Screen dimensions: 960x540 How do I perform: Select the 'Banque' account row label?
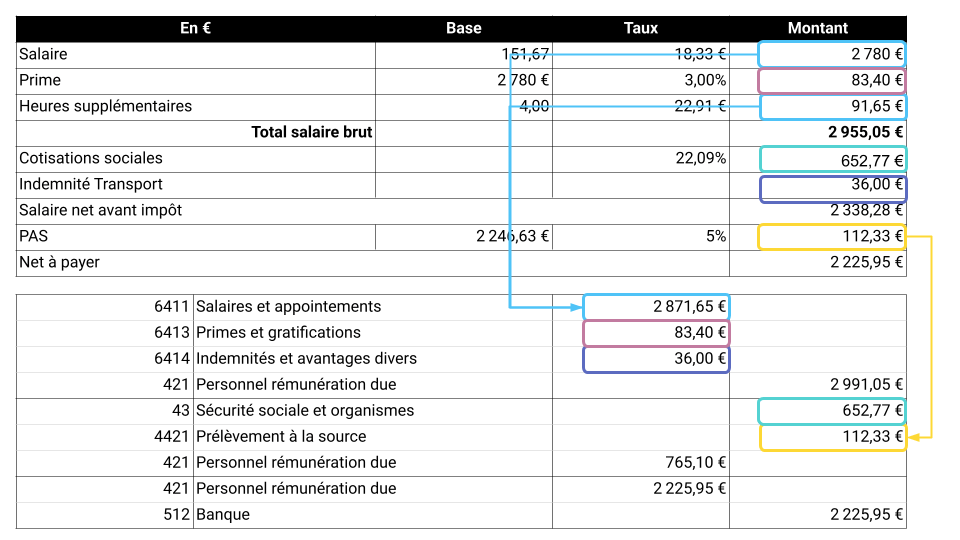pos(223,515)
